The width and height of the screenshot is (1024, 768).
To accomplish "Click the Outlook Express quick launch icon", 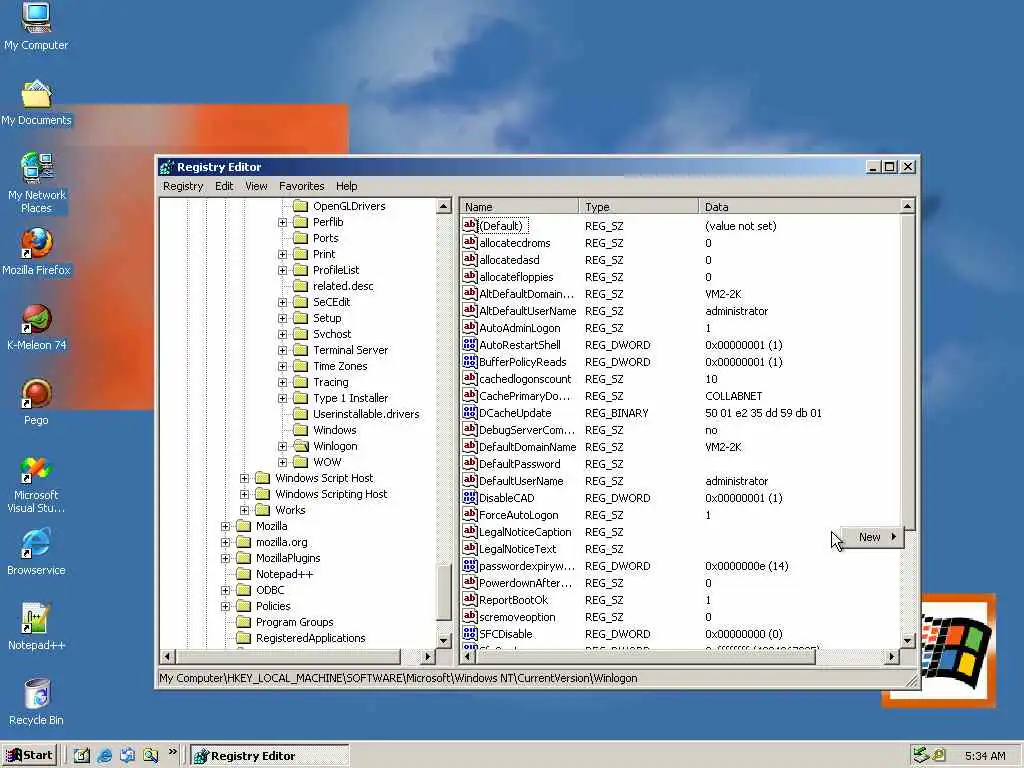I will (127, 756).
